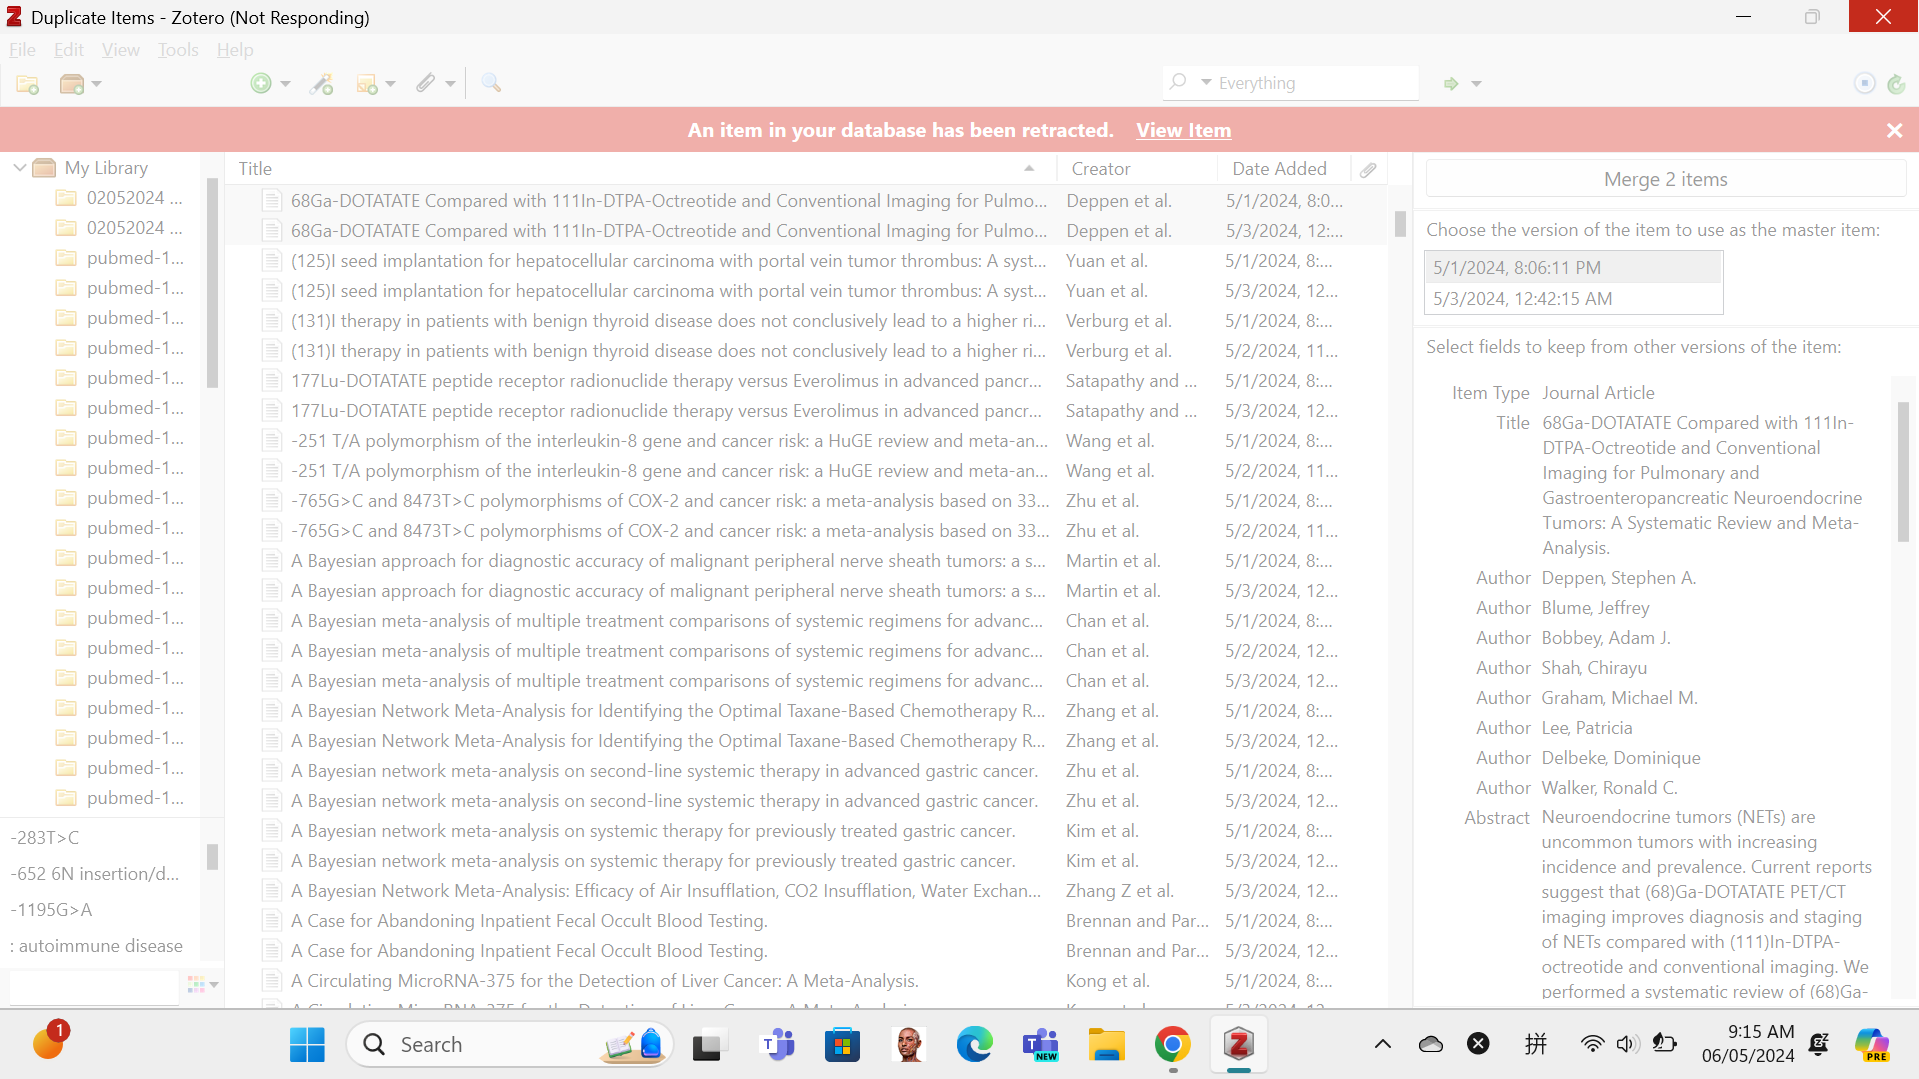Open the New Library dropdown arrow
1919x1079 pixels.
97,84
